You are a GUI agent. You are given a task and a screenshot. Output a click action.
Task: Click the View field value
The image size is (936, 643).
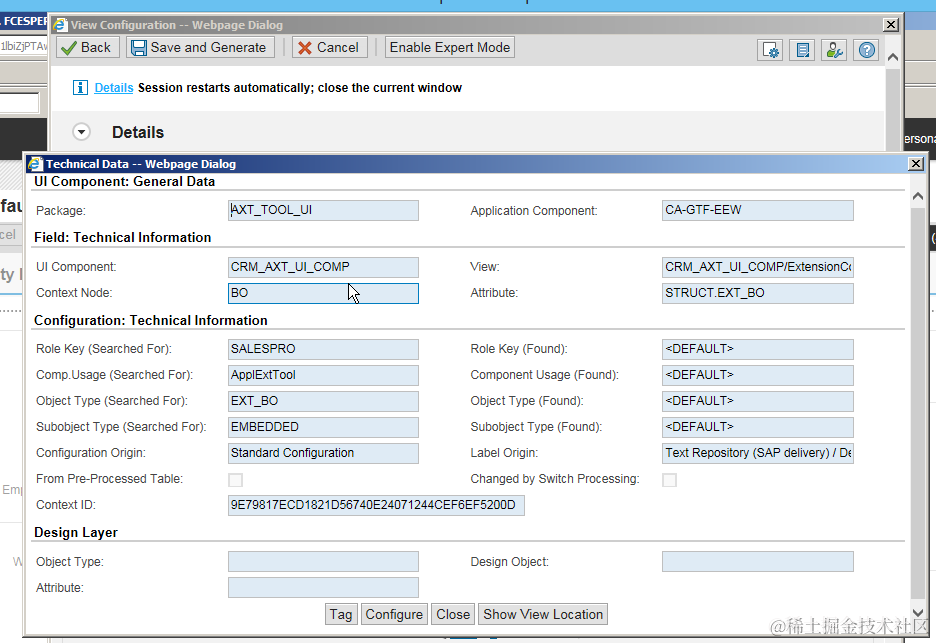pyautogui.click(x=758, y=267)
